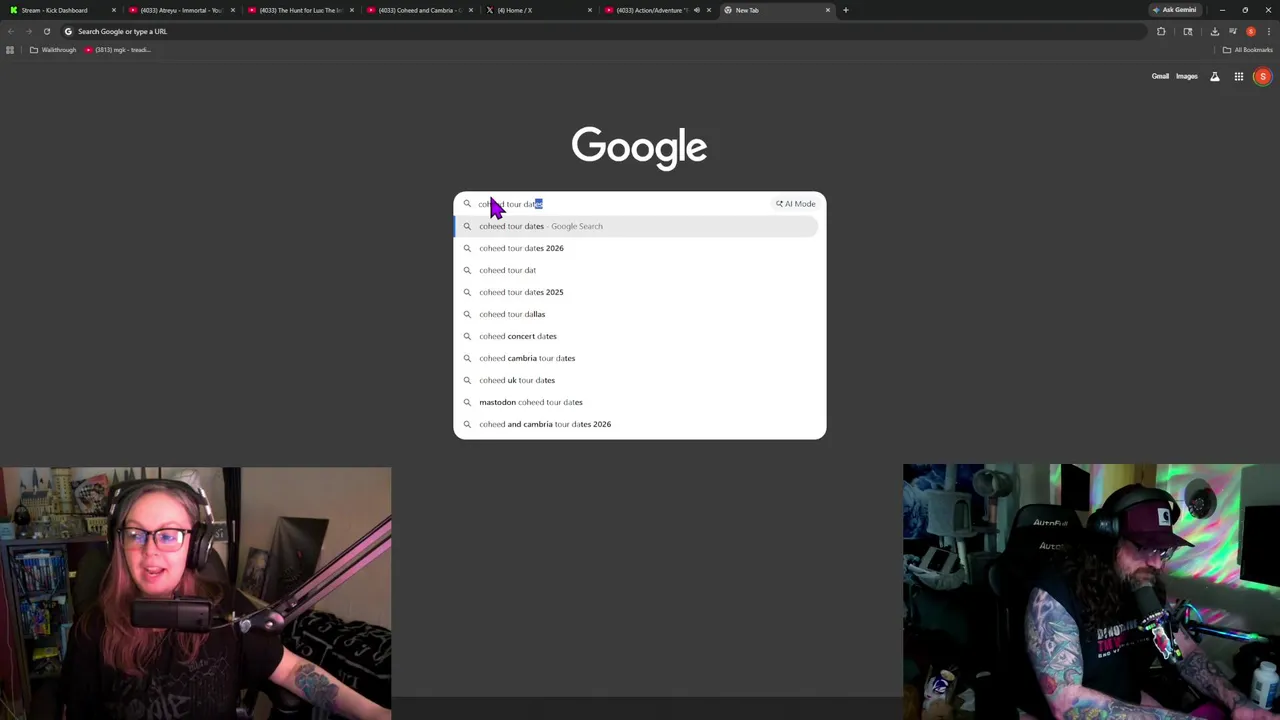The width and height of the screenshot is (1280, 720).
Task: Click the browser back arrow
Action: point(10,31)
